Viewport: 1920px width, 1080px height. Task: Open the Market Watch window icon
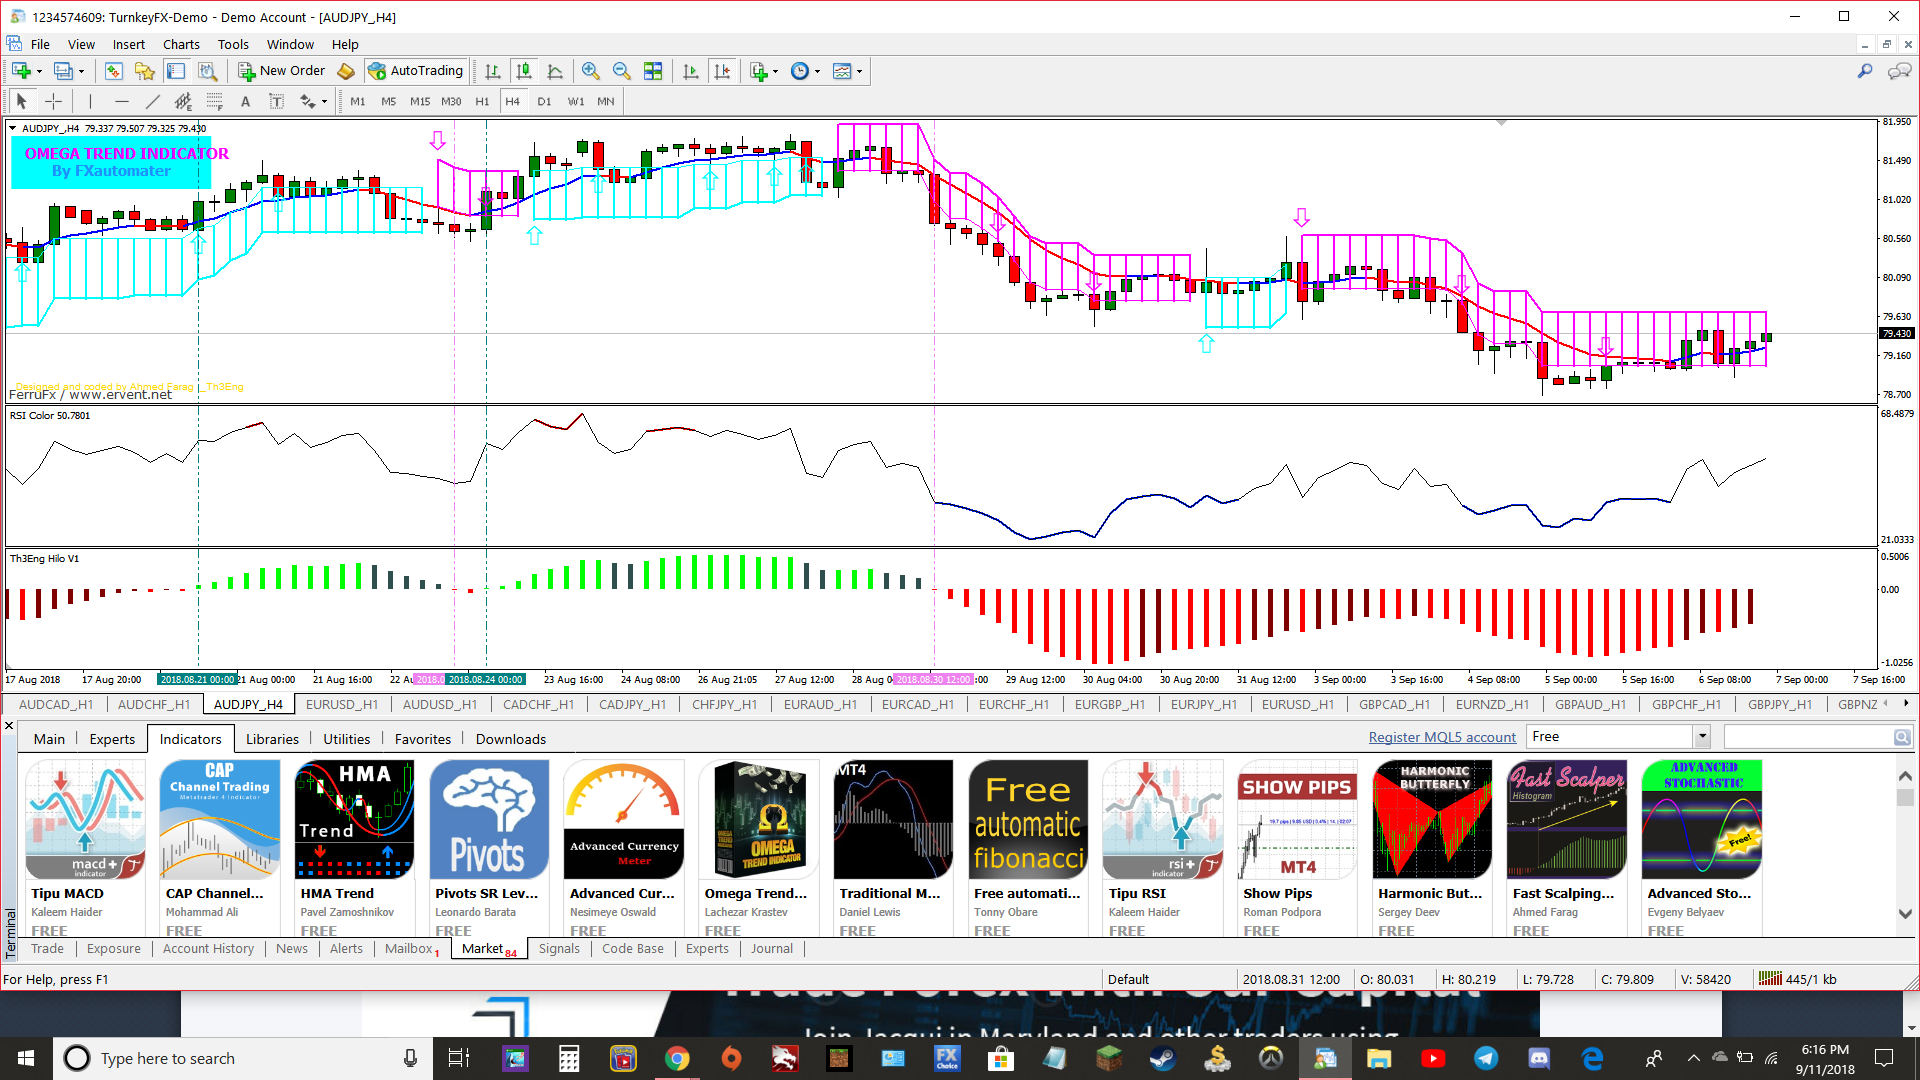113,71
